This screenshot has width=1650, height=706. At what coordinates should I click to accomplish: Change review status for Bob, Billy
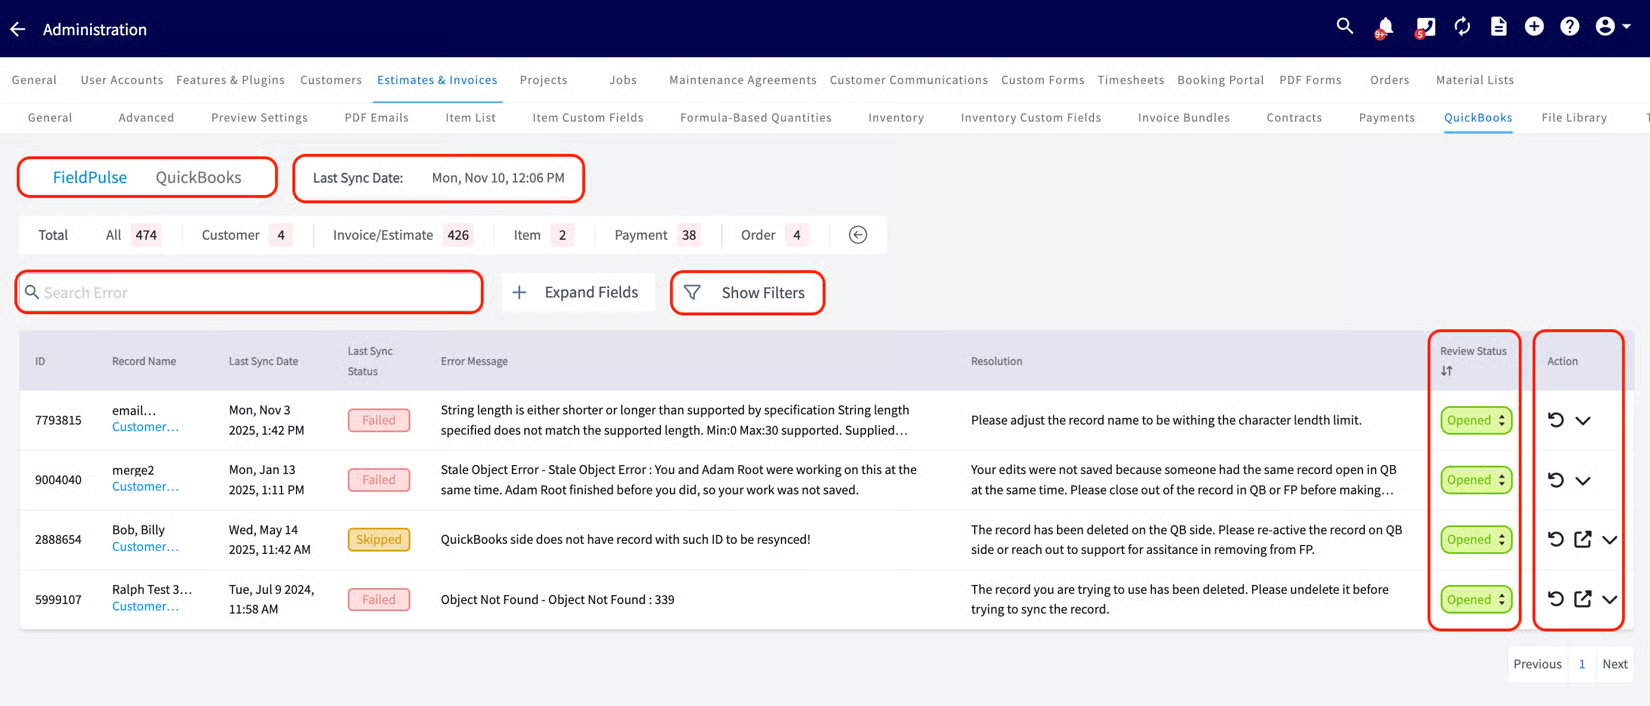click(x=1476, y=539)
